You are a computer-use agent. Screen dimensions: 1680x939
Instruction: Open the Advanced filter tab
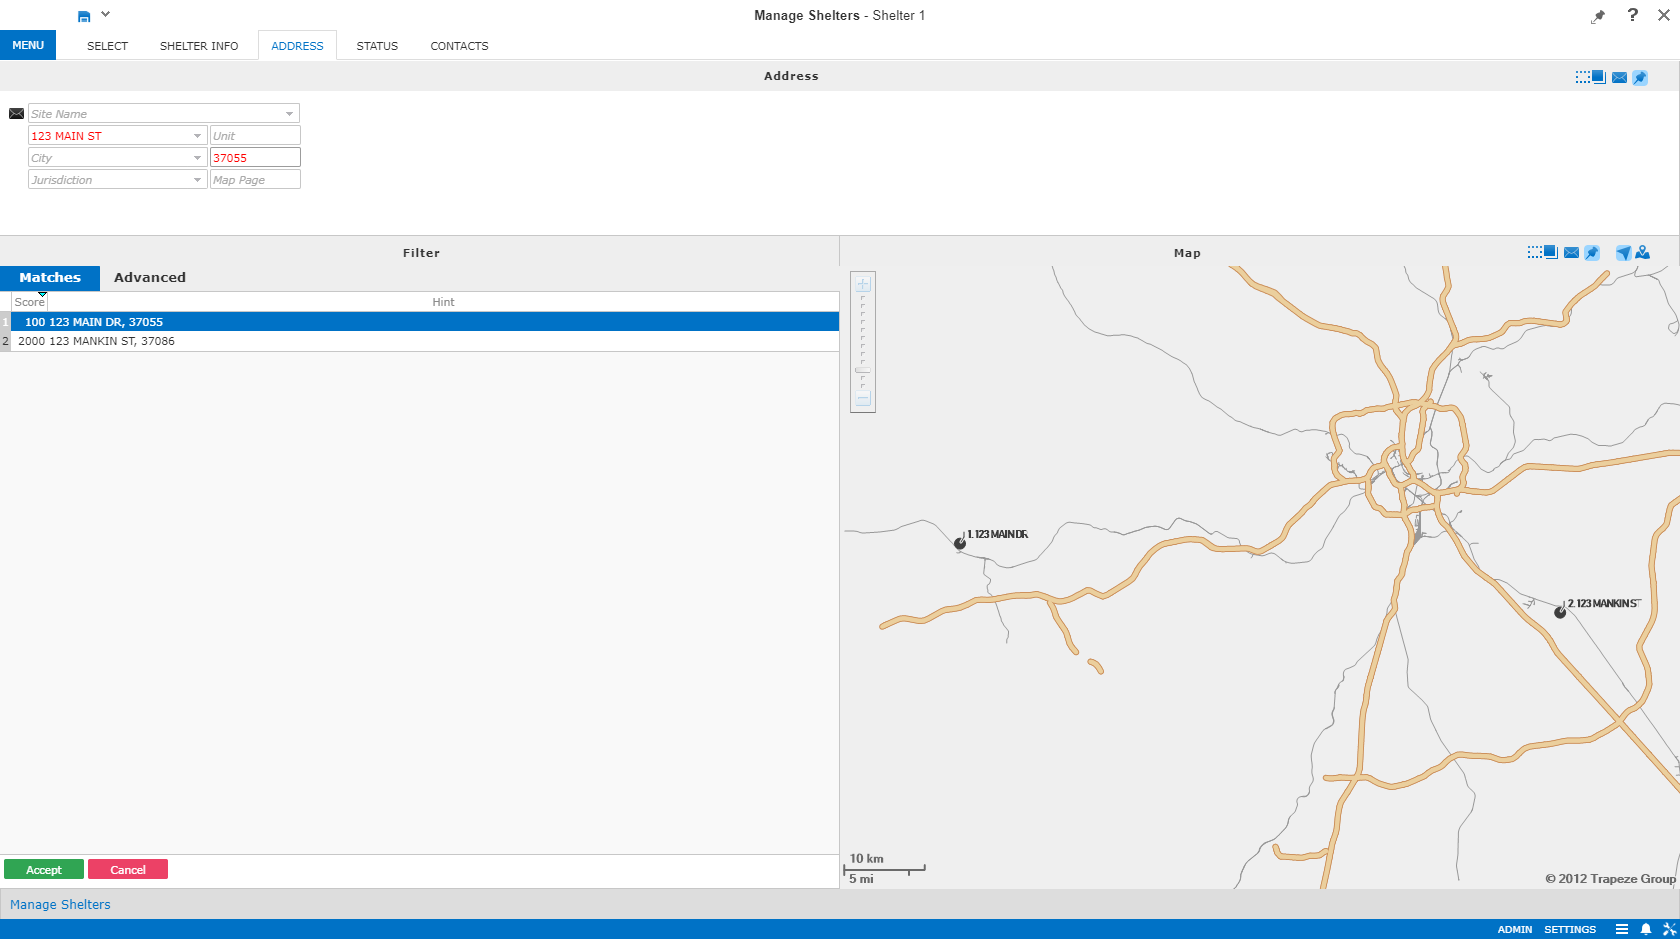149,278
